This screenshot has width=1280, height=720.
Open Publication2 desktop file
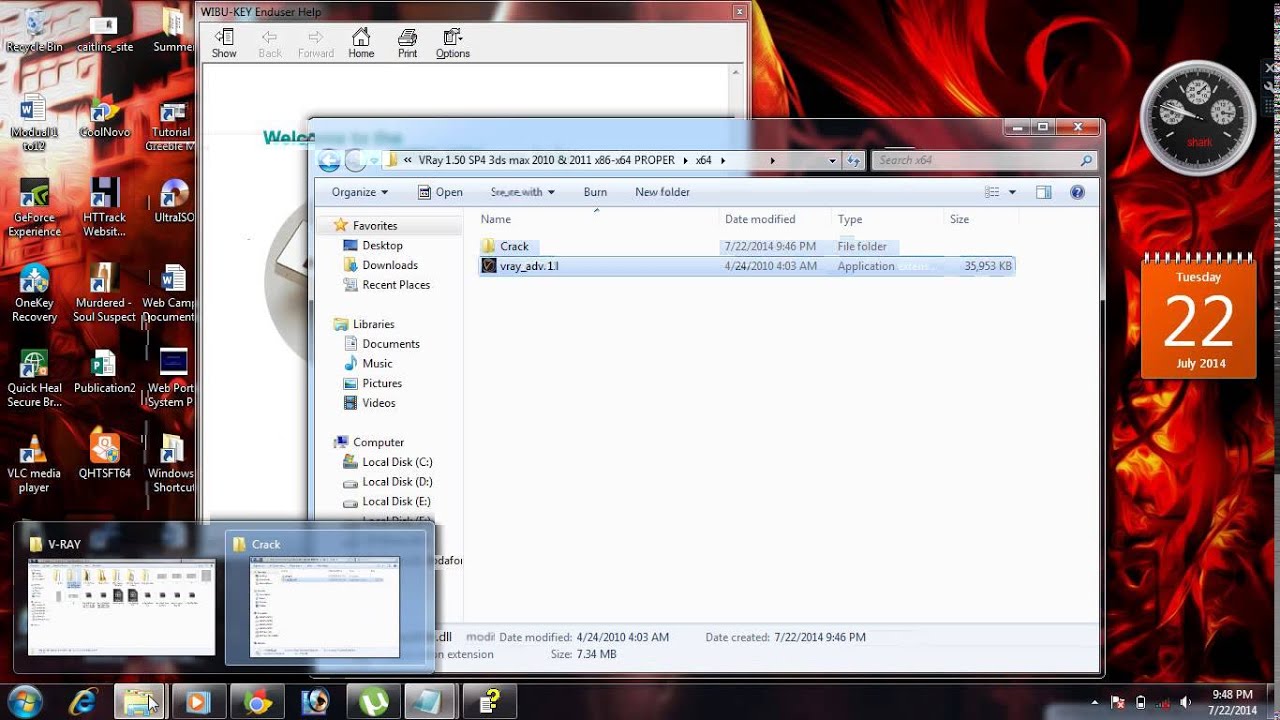point(104,372)
